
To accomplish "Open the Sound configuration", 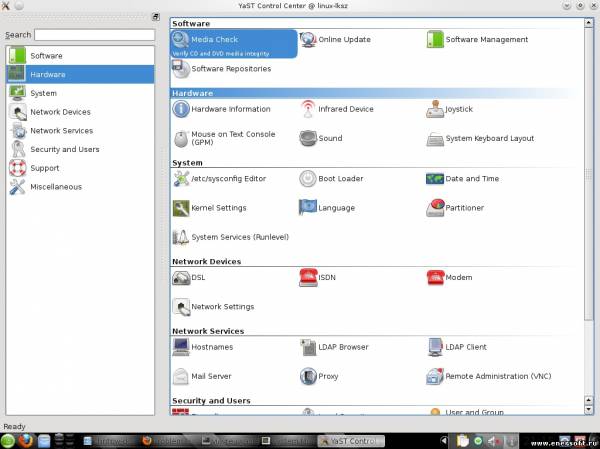I will click(x=321, y=138).
